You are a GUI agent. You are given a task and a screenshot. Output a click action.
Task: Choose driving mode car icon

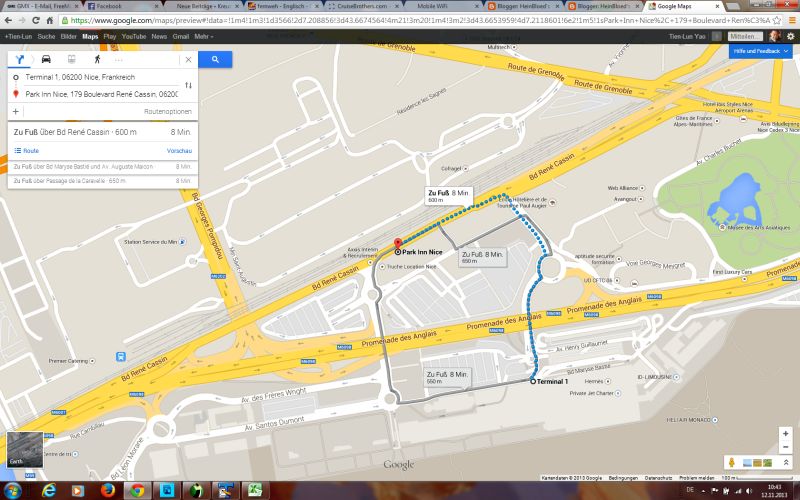coord(46,59)
